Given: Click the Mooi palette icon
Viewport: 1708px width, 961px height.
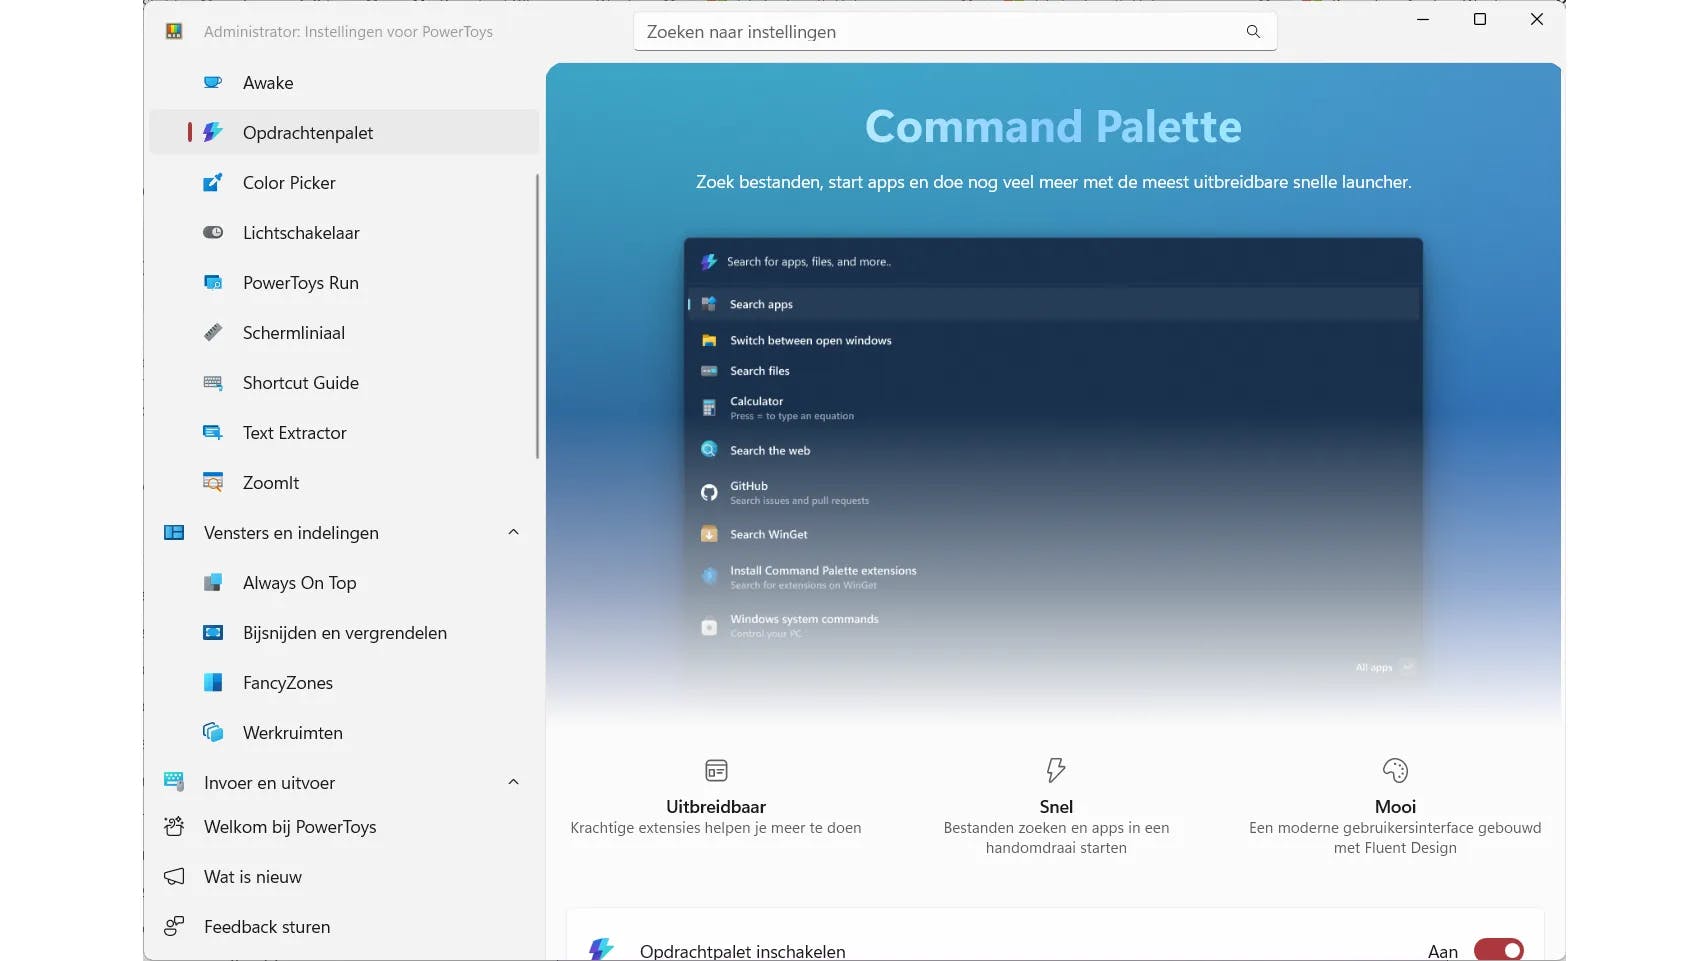Looking at the screenshot, I should click(x=1395, y=771).
